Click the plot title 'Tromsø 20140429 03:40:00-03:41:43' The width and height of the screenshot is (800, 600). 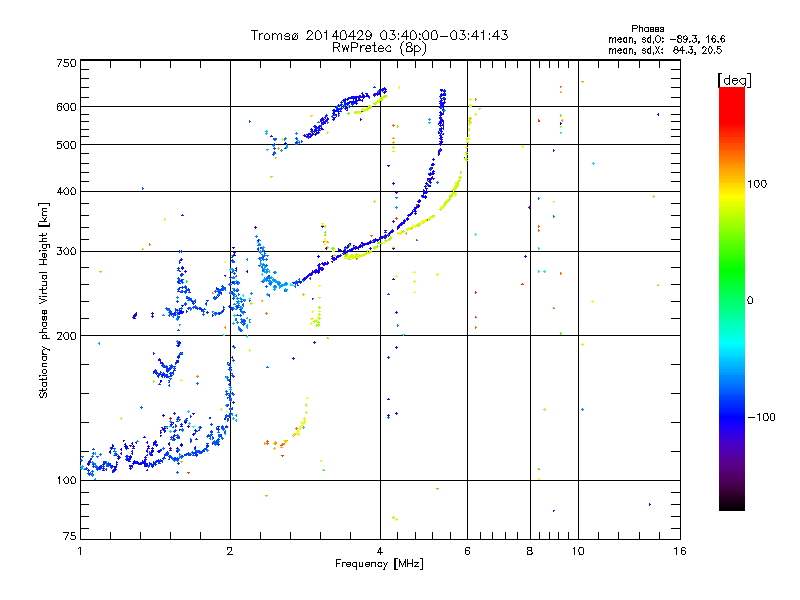pos(379,35)
